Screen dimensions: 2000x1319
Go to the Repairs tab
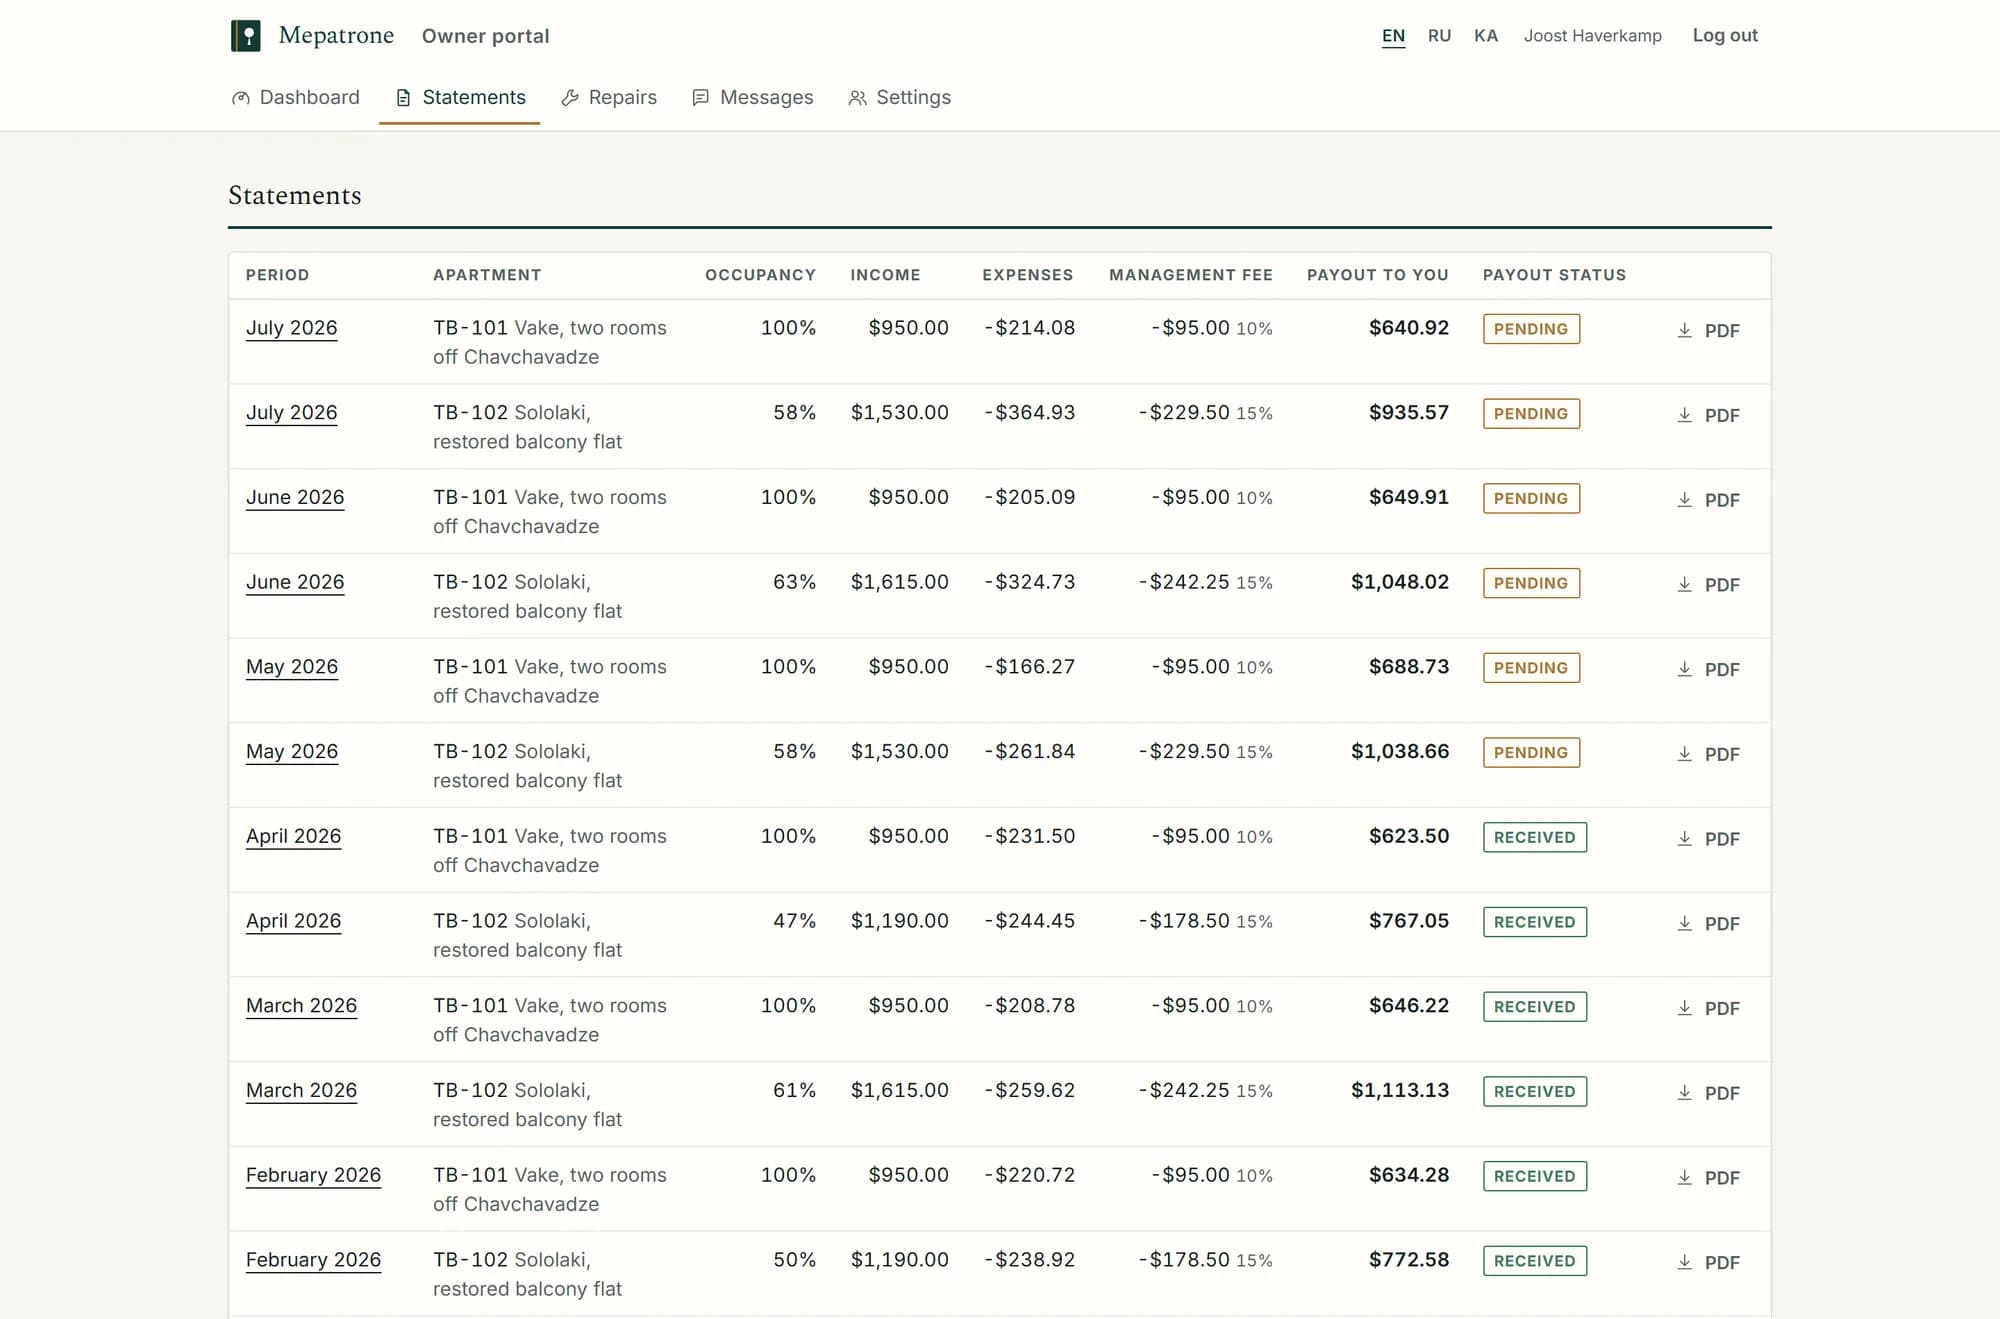[x=609, y=97]
